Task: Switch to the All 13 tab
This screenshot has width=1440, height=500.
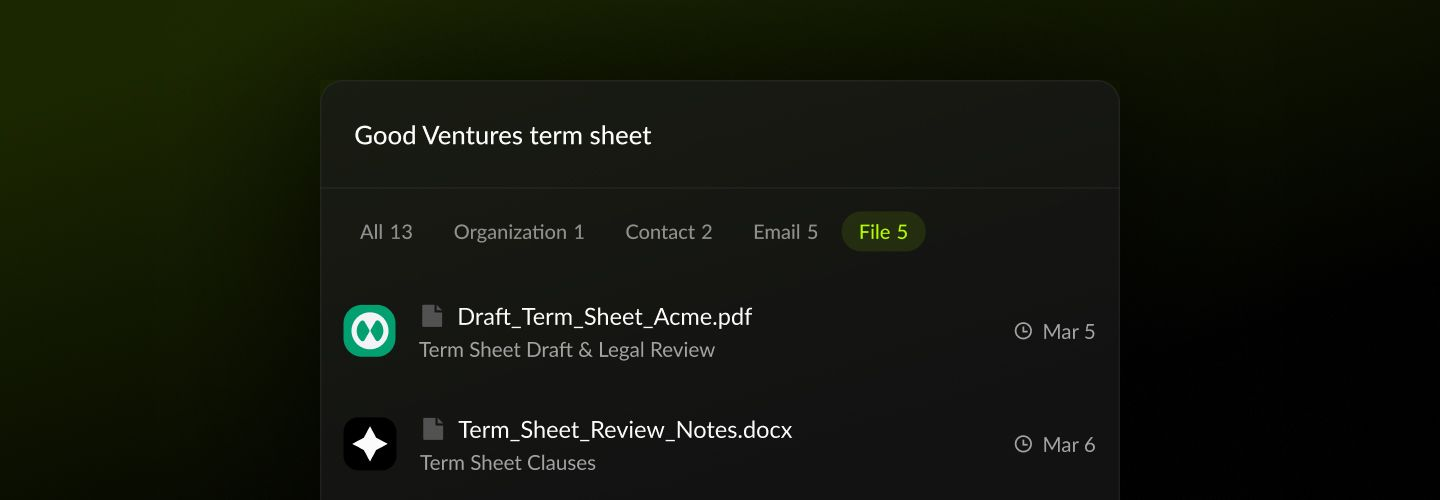Action: point(386,232)
